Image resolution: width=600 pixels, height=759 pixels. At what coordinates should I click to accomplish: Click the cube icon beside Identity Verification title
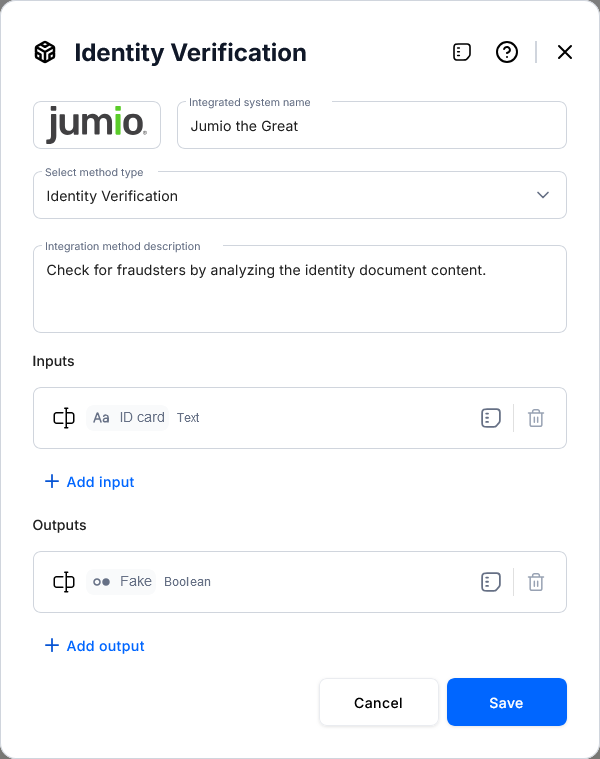pos(45,52)
